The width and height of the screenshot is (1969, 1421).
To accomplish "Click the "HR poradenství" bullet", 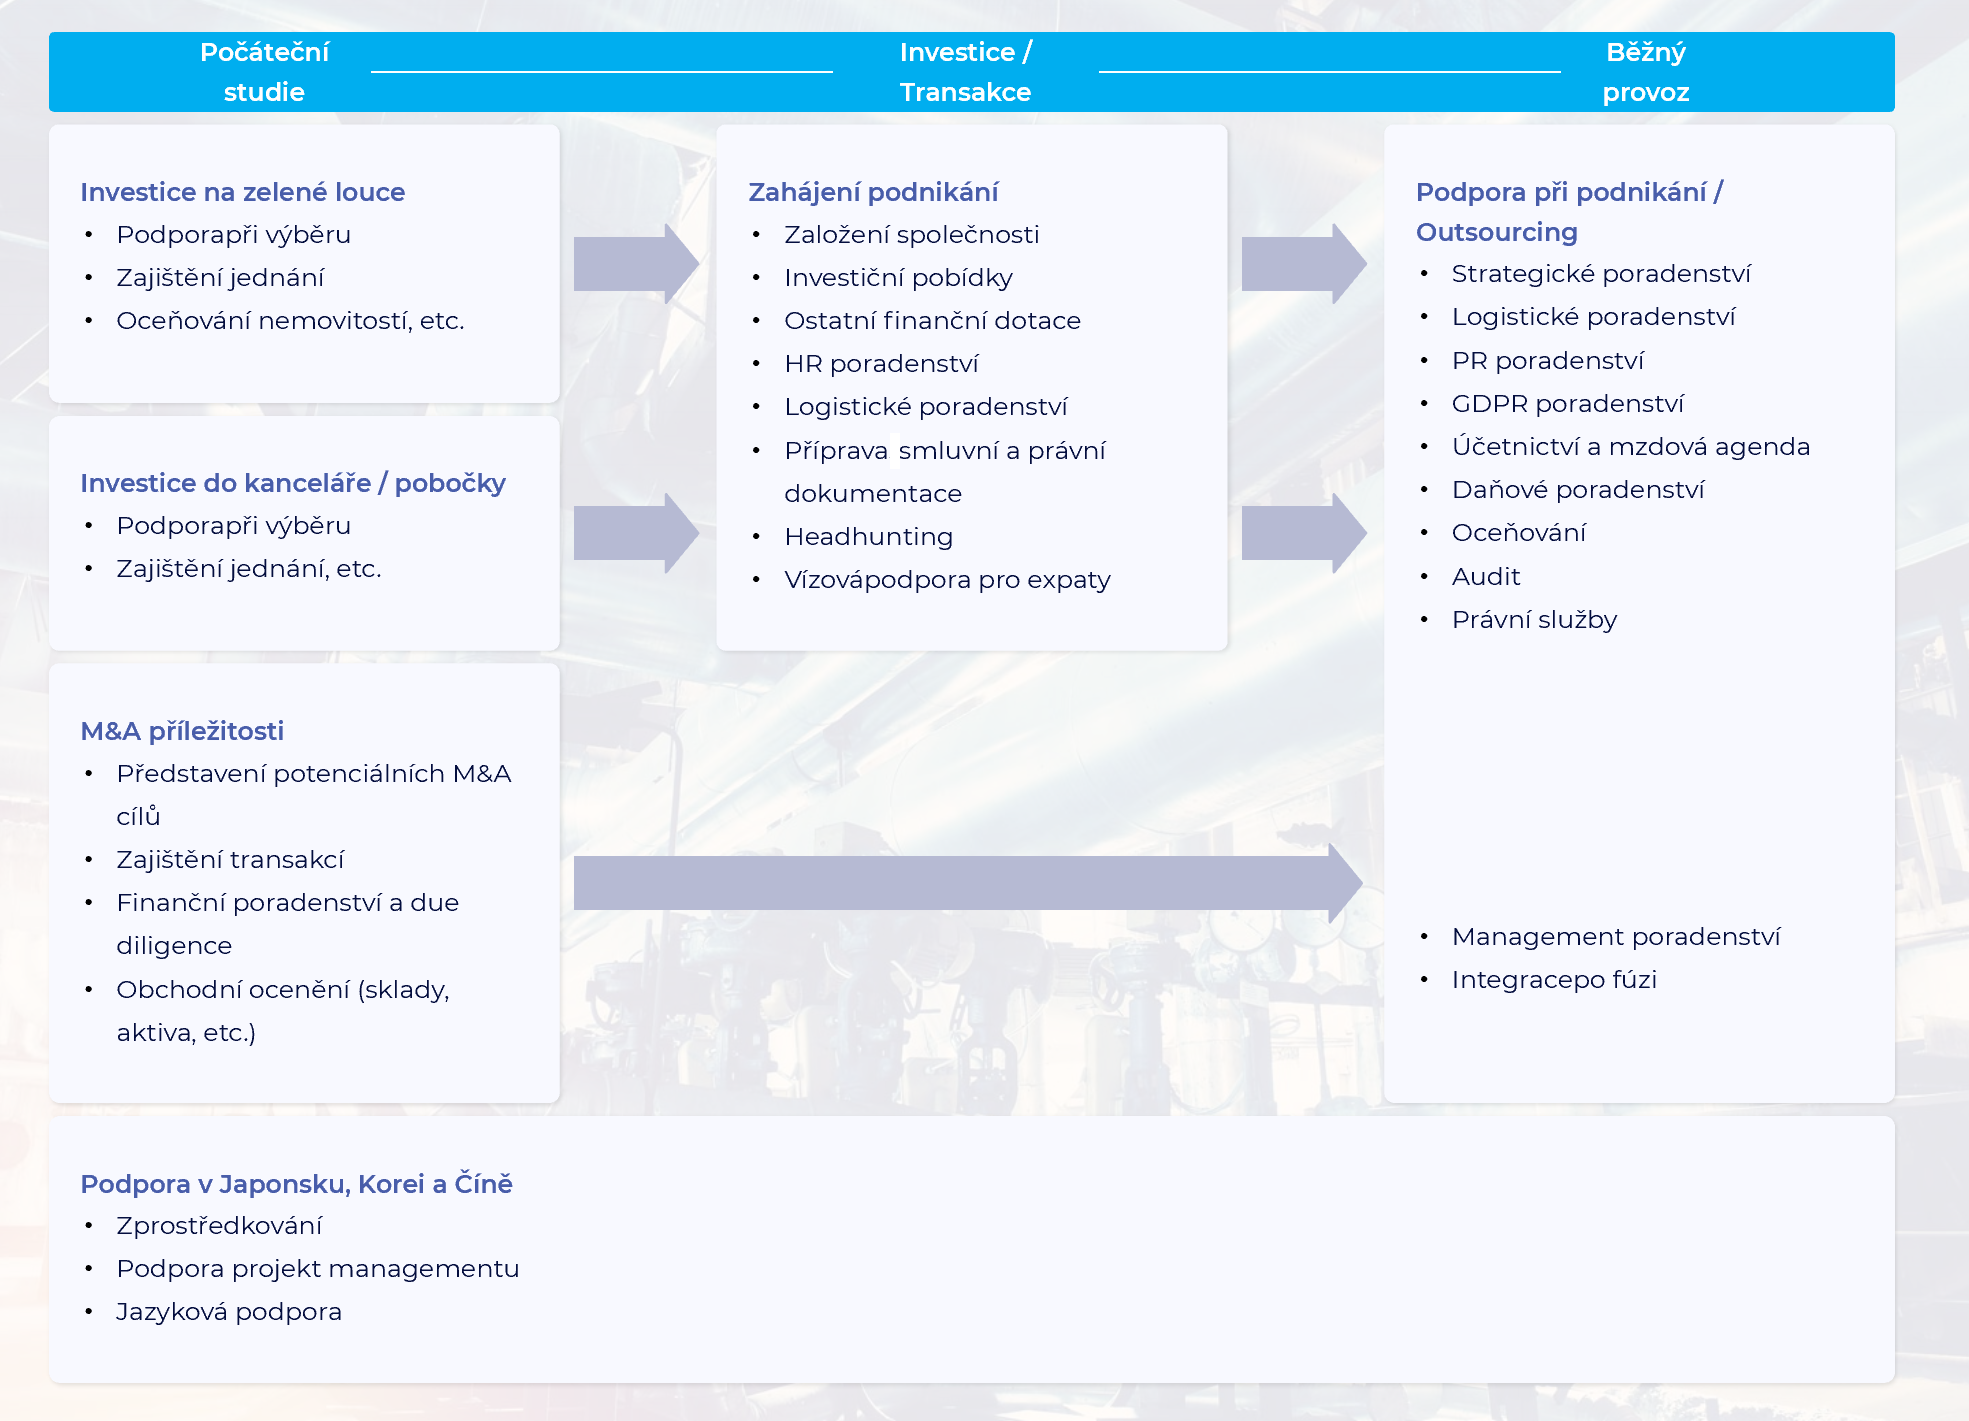I will tap(881, 364).
